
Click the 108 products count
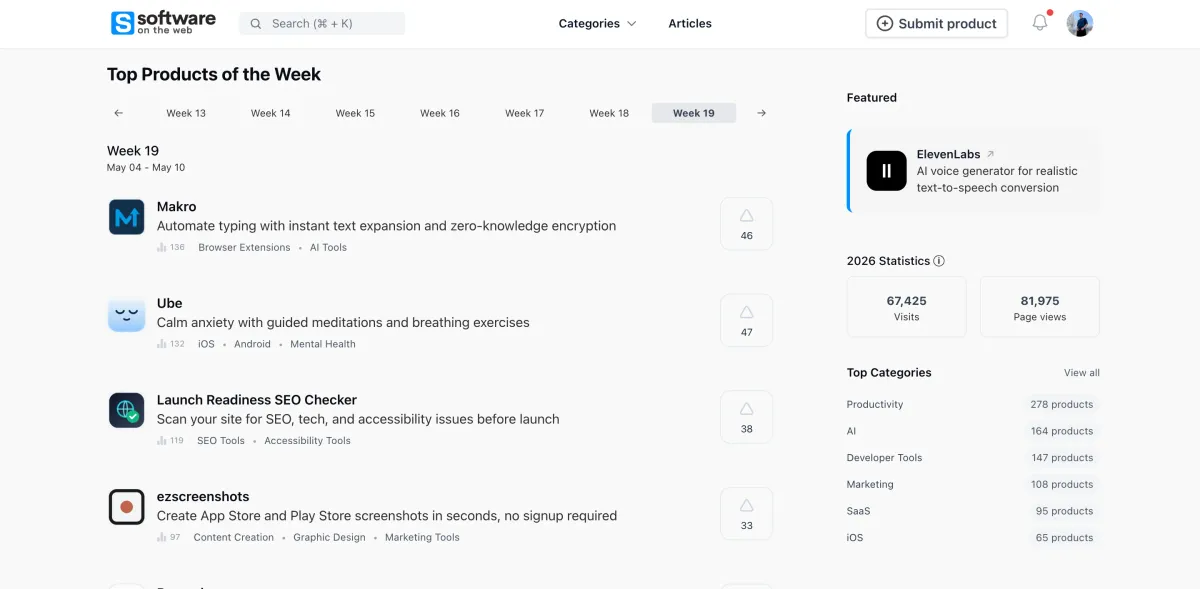pos(1062,484)
